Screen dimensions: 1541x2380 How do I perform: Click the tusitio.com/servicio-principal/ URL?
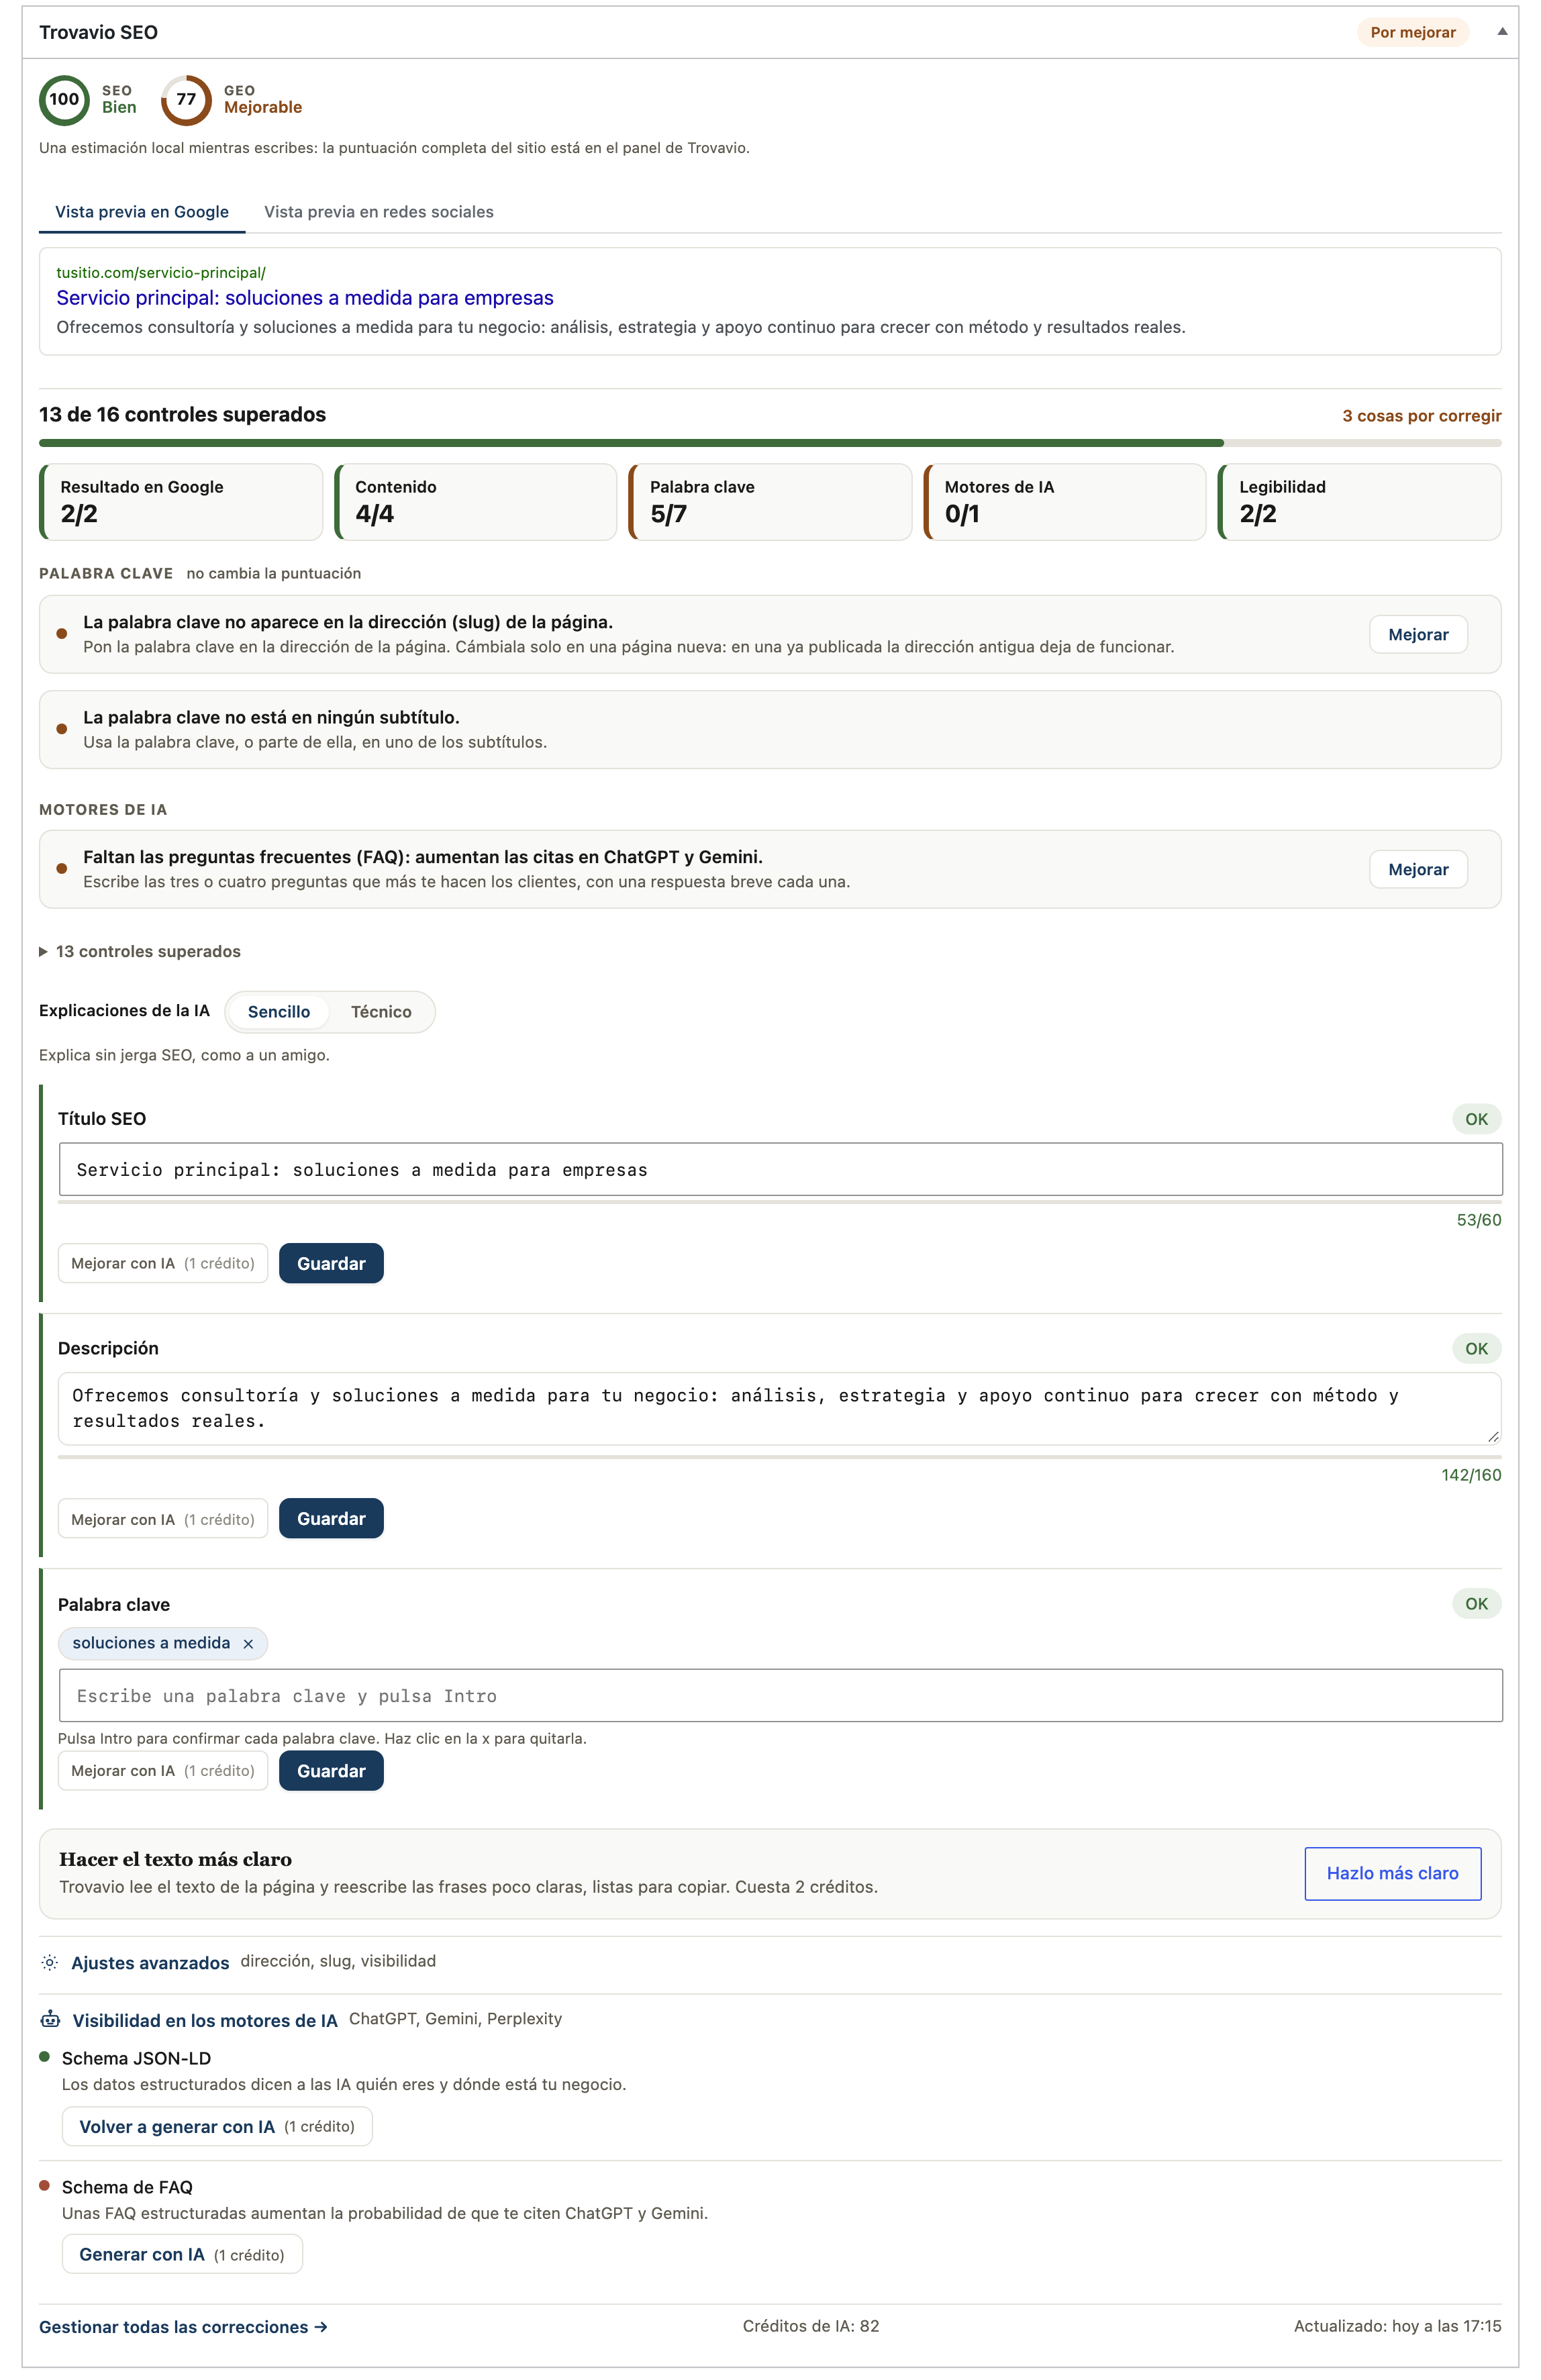pyautogui.click(x=160, y=272)
